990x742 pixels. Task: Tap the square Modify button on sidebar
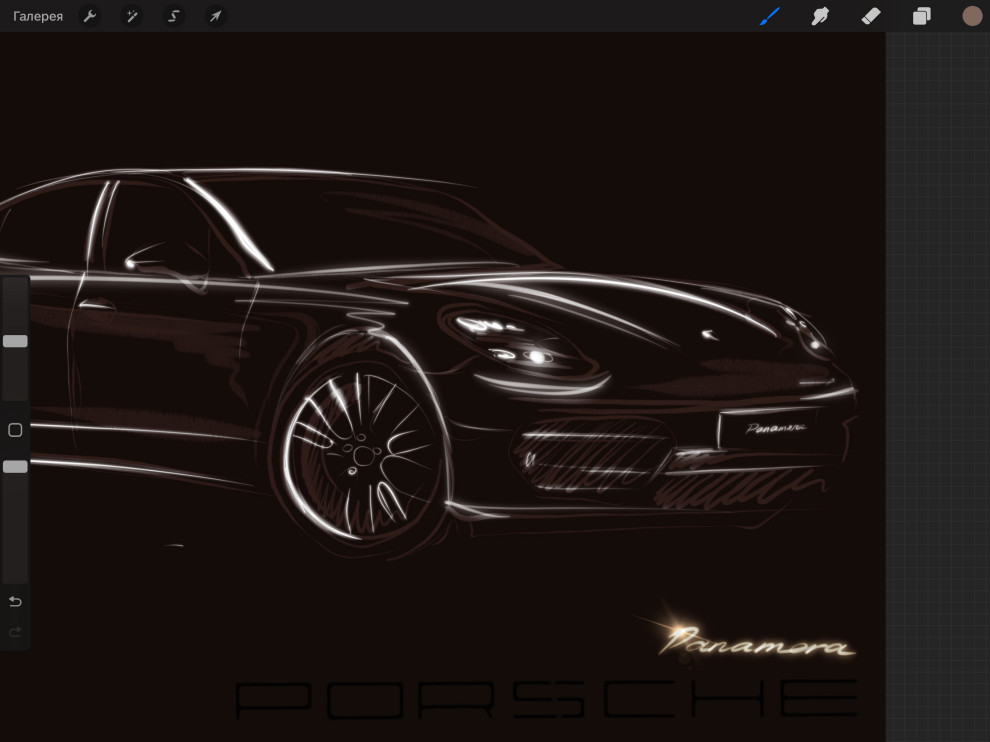tap(15, 430)
